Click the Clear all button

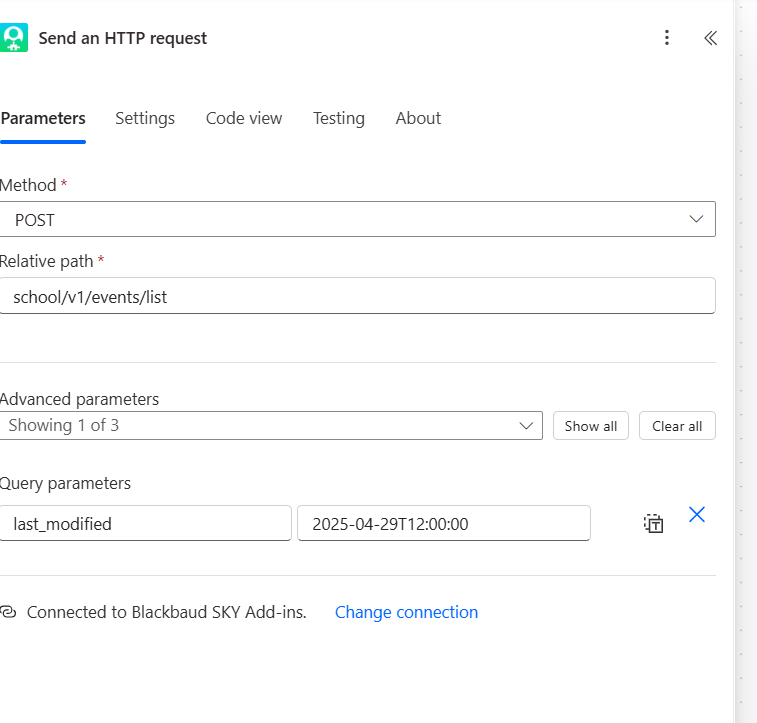pyautogui.click(x=677, y=426)
